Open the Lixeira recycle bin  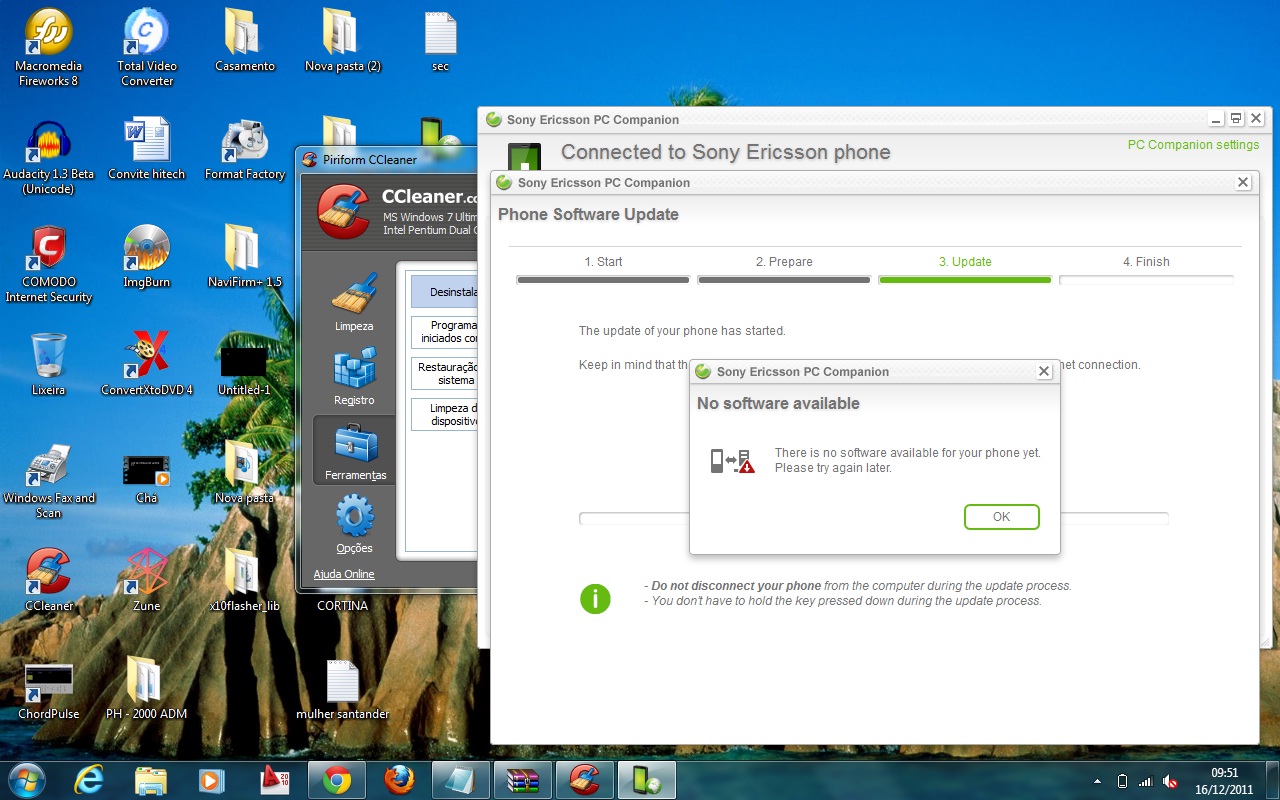(x=48, y=364)
